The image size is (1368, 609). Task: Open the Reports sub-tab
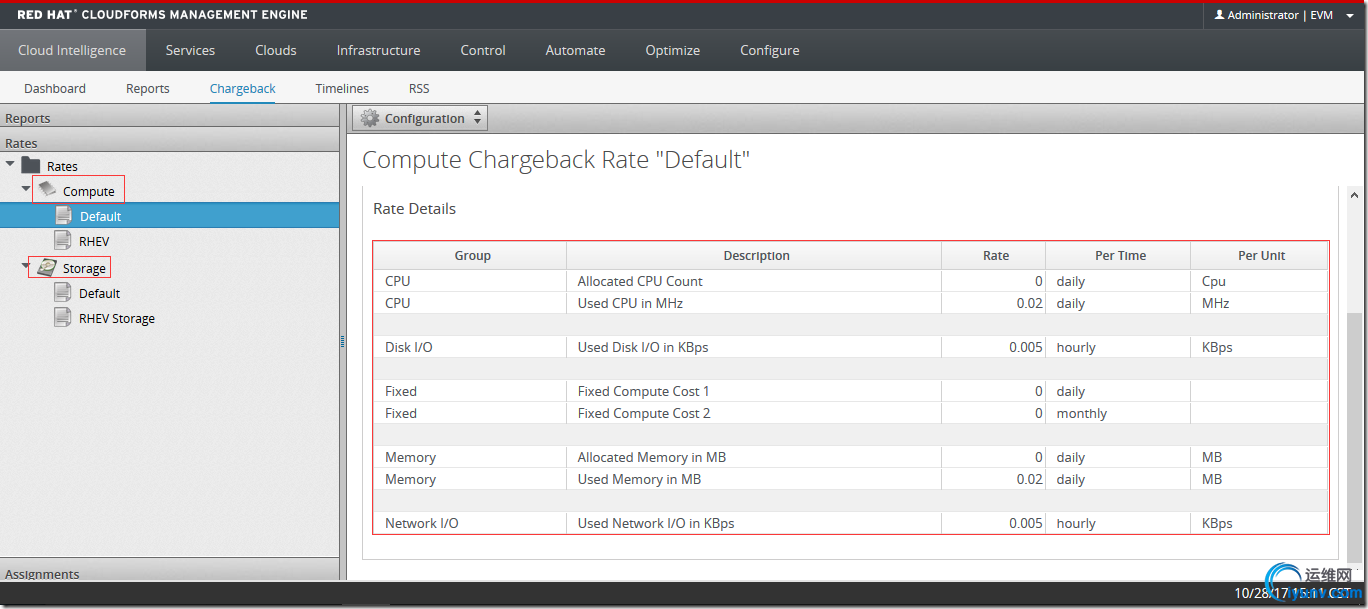(148, 88)
